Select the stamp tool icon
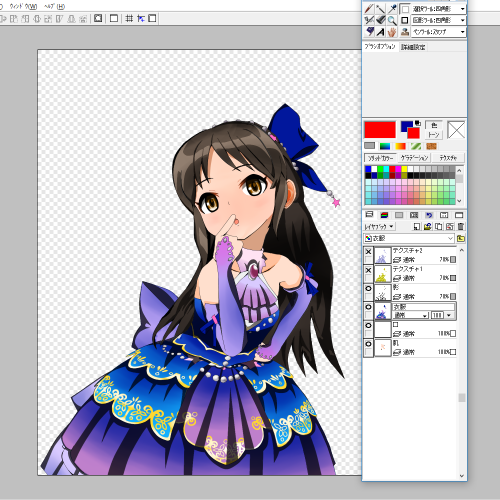Image resolution: width=500 pixels, height=500 pixels. pyautogui.click(x=405, y=32)
